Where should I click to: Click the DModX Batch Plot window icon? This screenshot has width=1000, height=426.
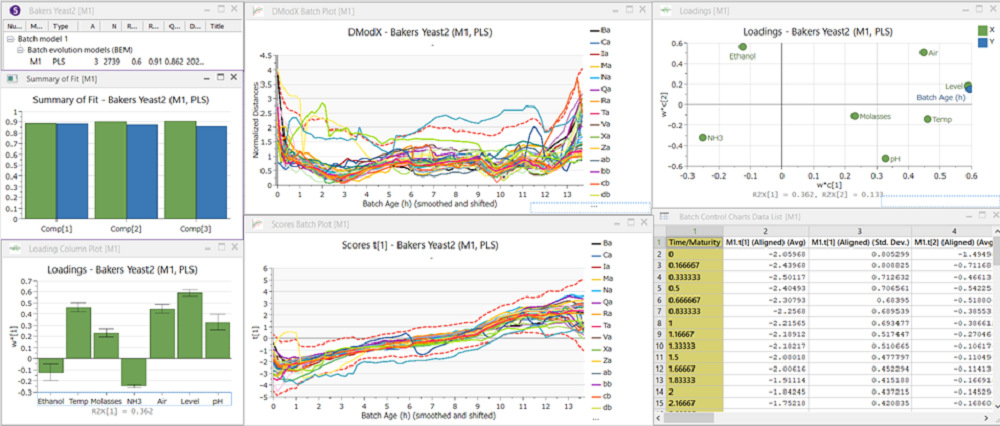pyautogui.click(x=258, y=11)
